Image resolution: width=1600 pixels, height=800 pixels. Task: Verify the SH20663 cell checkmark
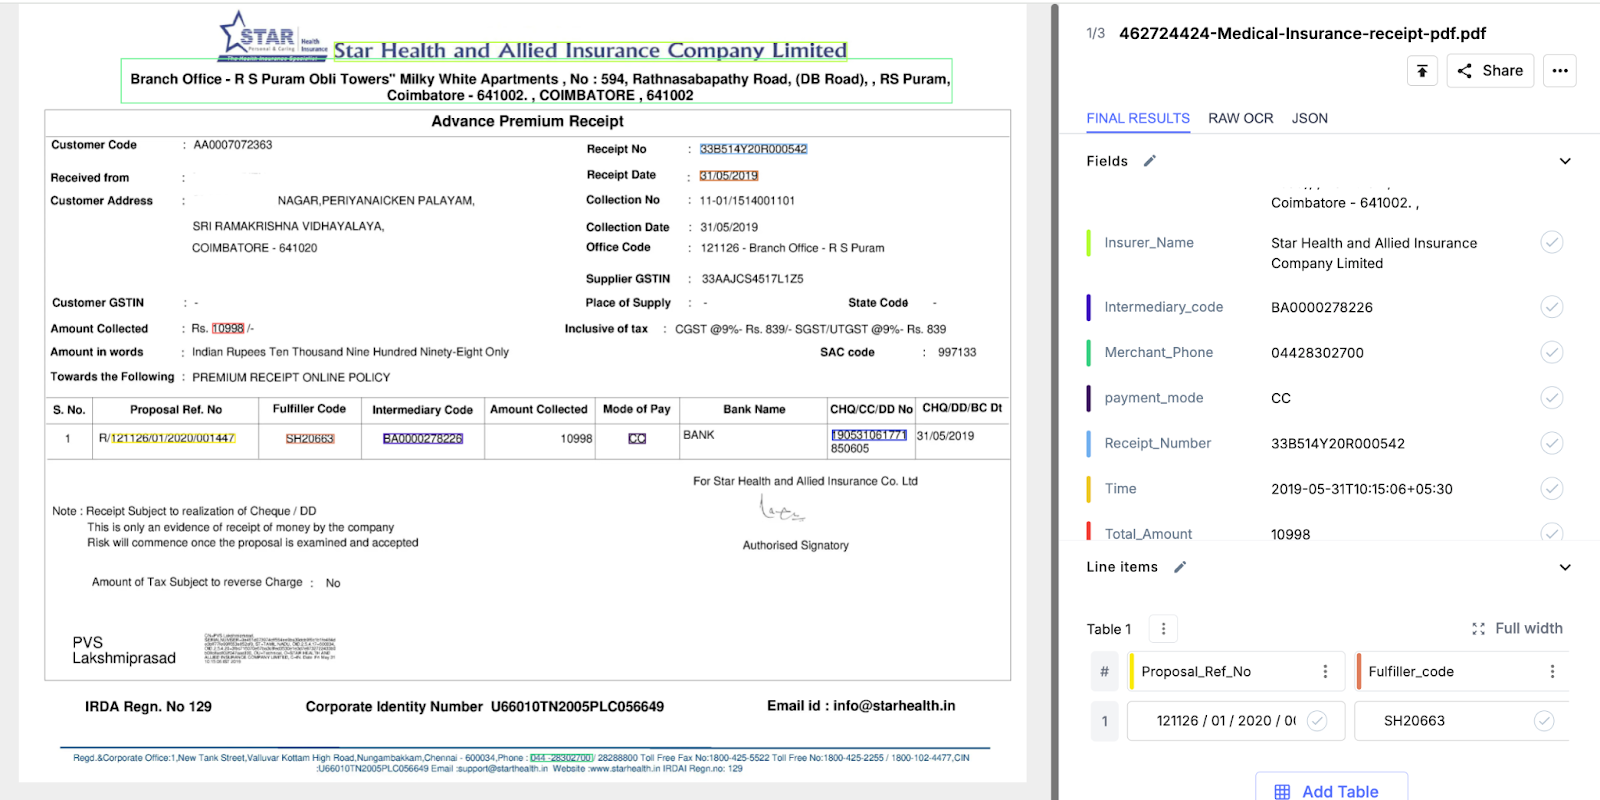click(x=1544, y=721)
